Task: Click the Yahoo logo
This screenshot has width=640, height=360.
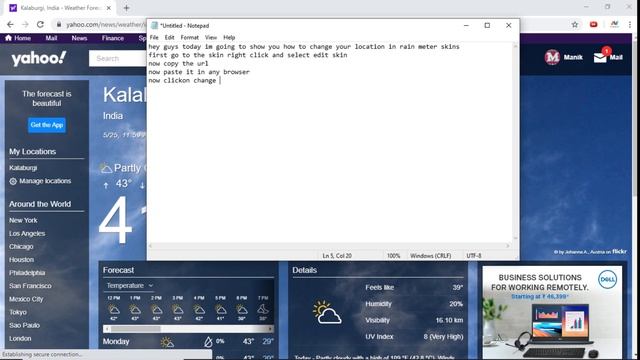Action: [39, 58]
